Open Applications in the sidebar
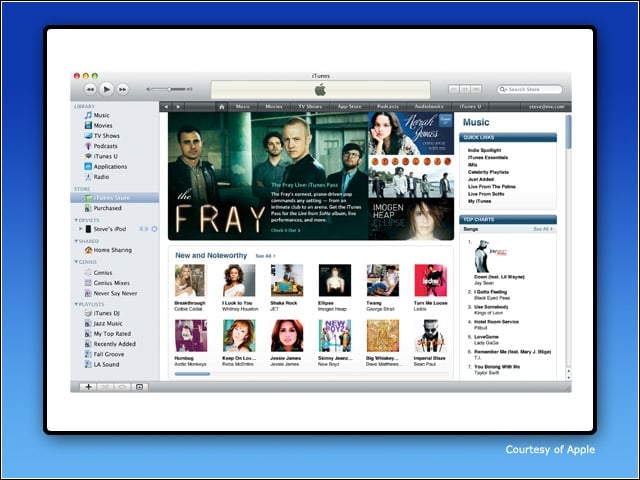The height and width of the screenshot is (480, 640). (x=106, y=167)
